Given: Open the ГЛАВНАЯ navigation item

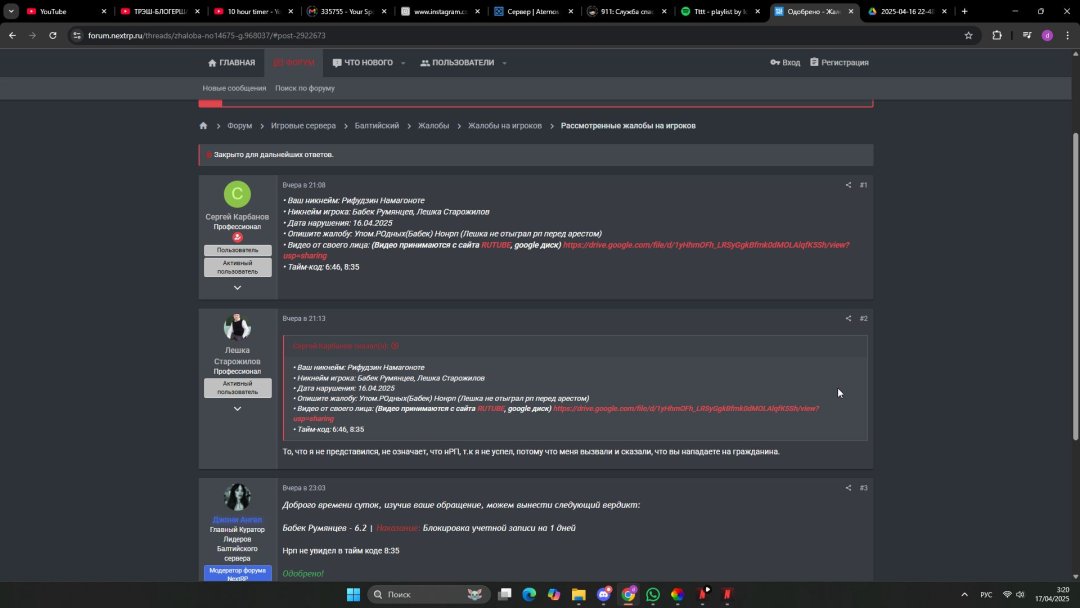Looking at the screenshot, I should coord(231,63).
